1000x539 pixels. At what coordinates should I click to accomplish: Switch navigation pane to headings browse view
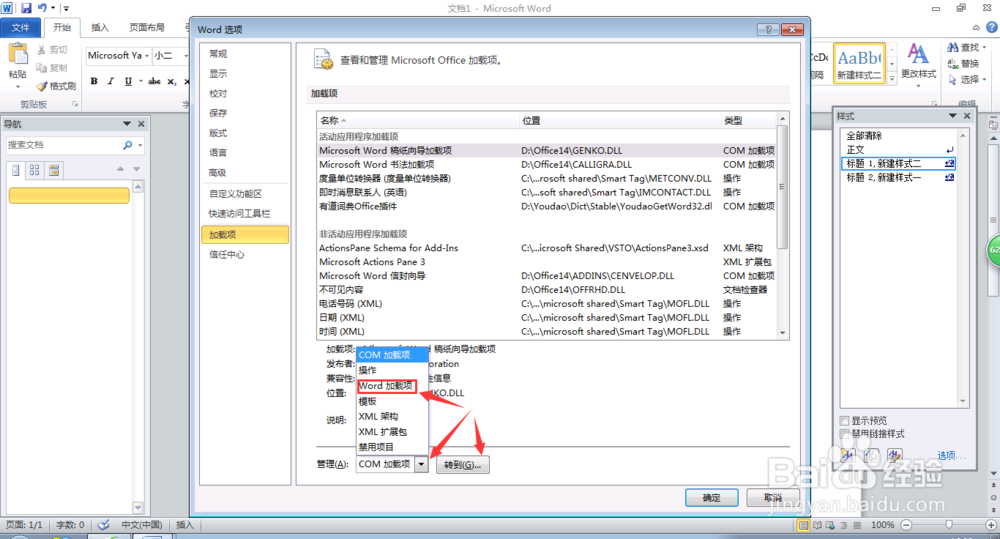(16, 170)
